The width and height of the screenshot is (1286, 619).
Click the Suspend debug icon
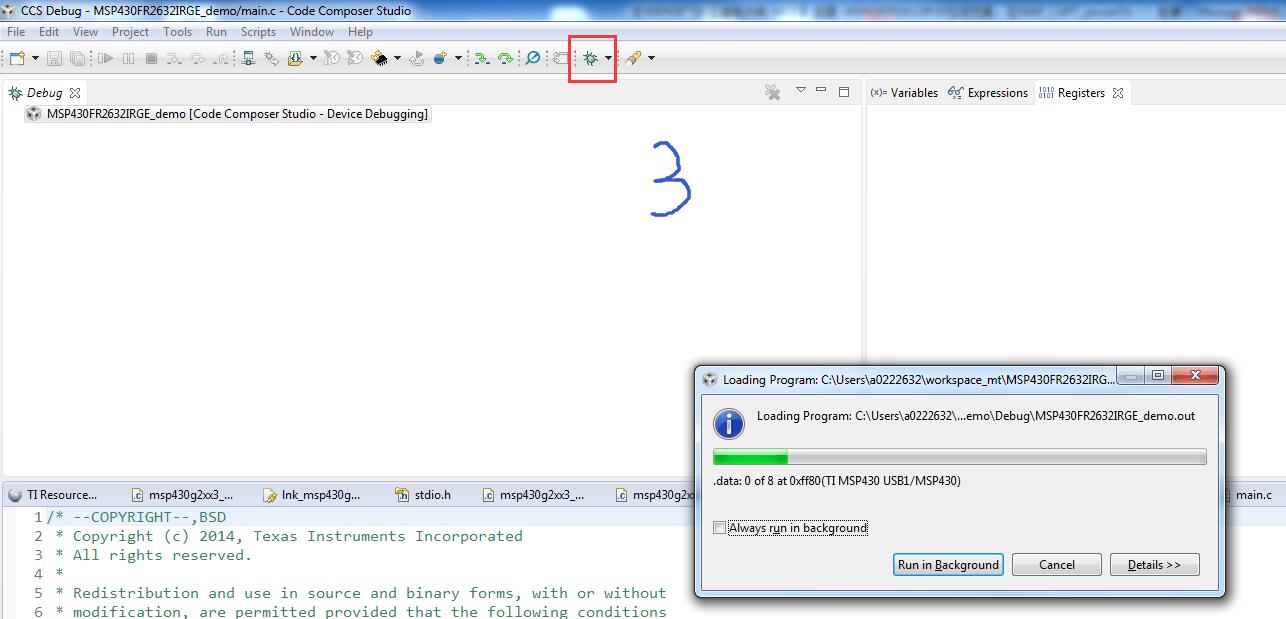[x=128, y=59]
